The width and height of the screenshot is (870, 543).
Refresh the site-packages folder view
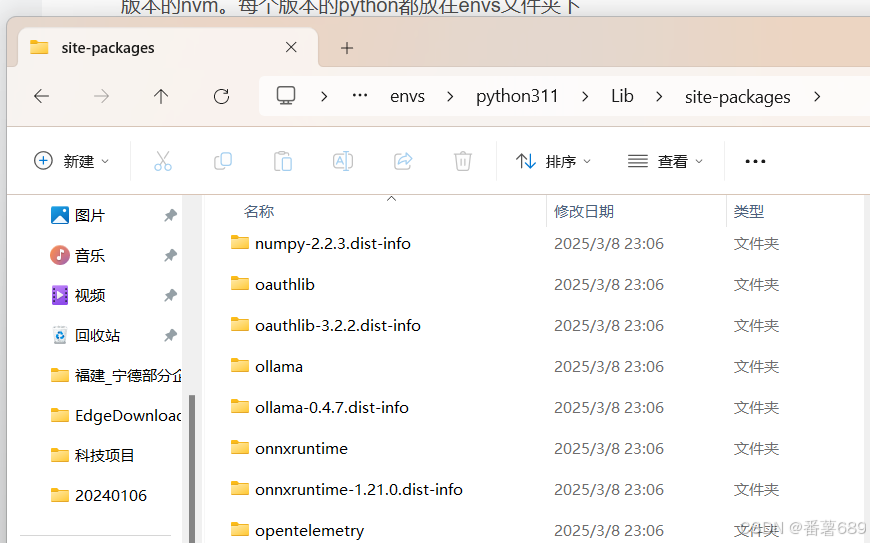[221, 97]
